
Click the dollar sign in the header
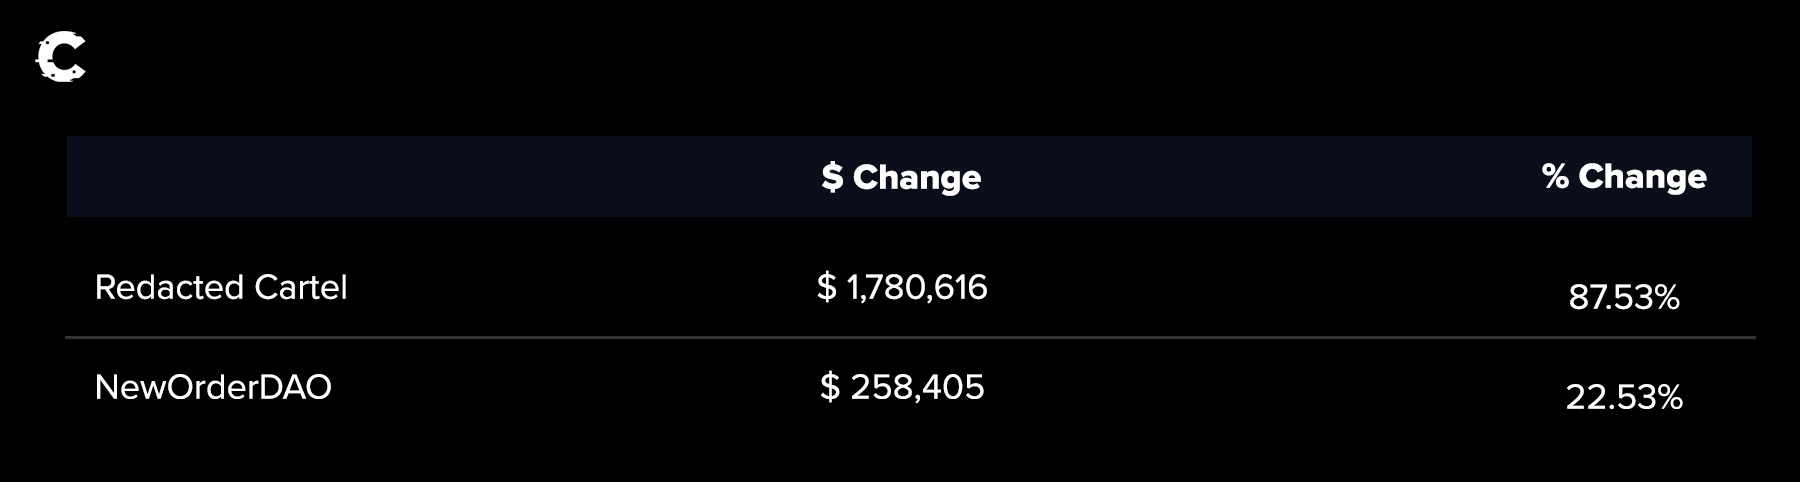[x=832, y=177]
